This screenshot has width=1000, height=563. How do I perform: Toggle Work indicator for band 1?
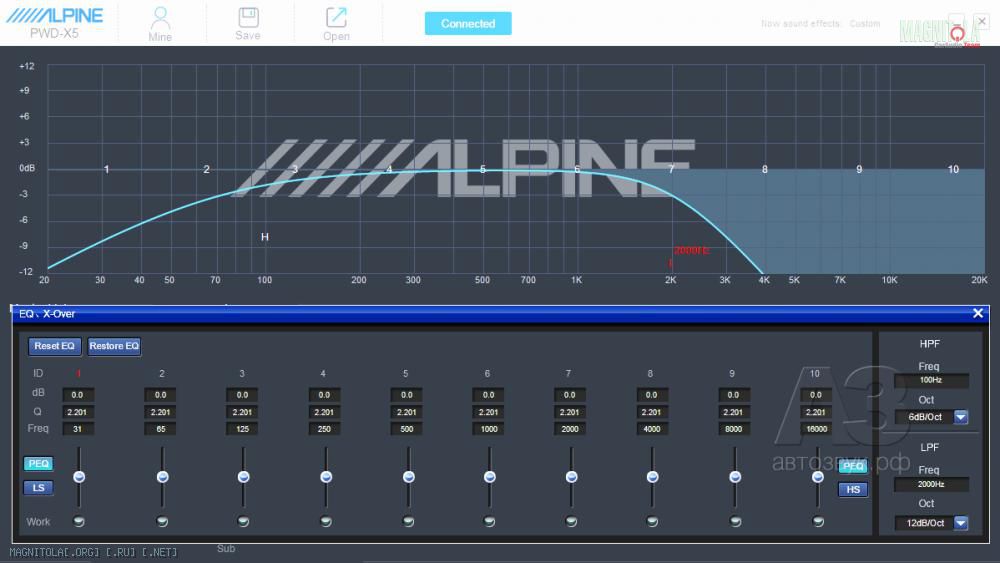[x=79, y=521]
